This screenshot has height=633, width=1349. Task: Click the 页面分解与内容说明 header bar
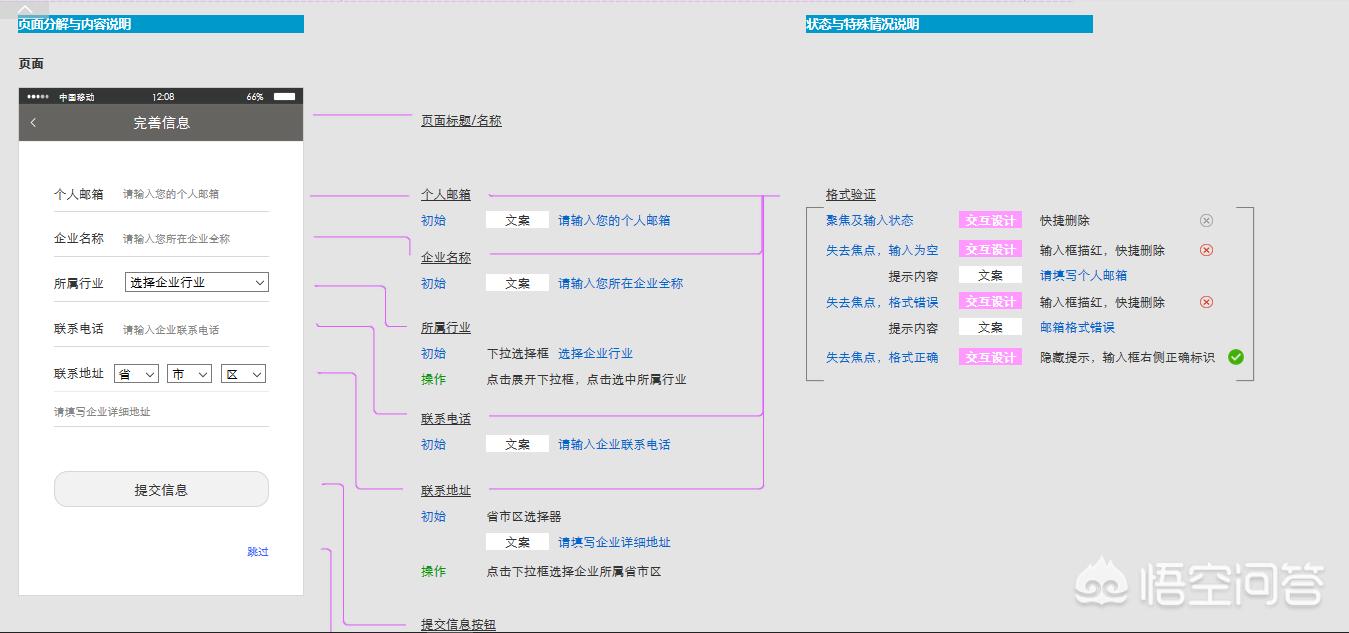[161, 24]
